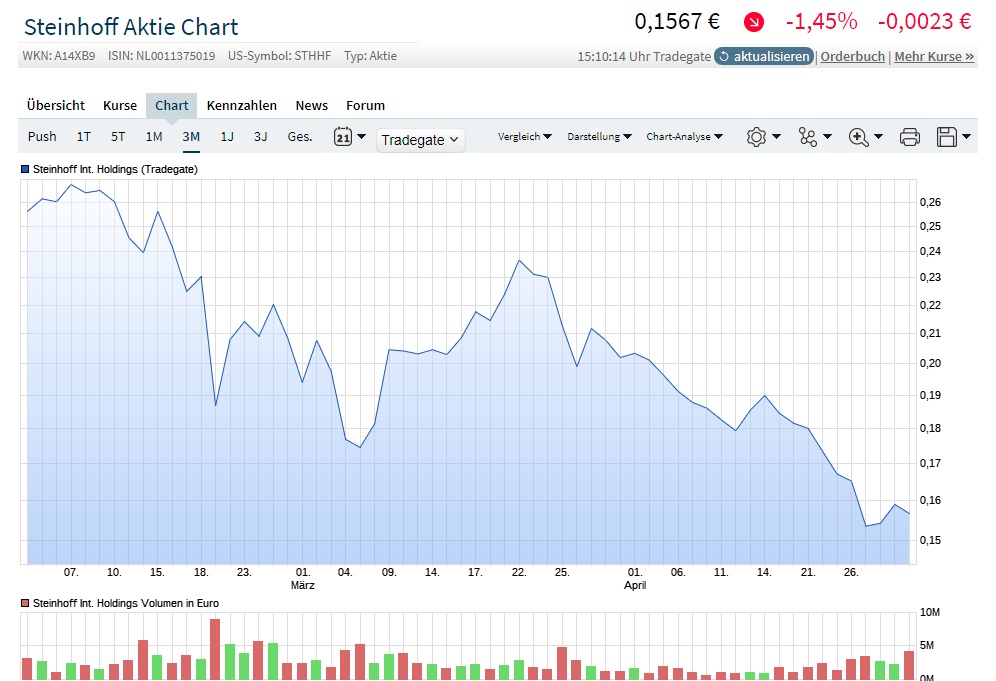Viewport: 996px width, 681px height.
Task: Click the share/network icon in the toolbar
Action: pos(808,136)
